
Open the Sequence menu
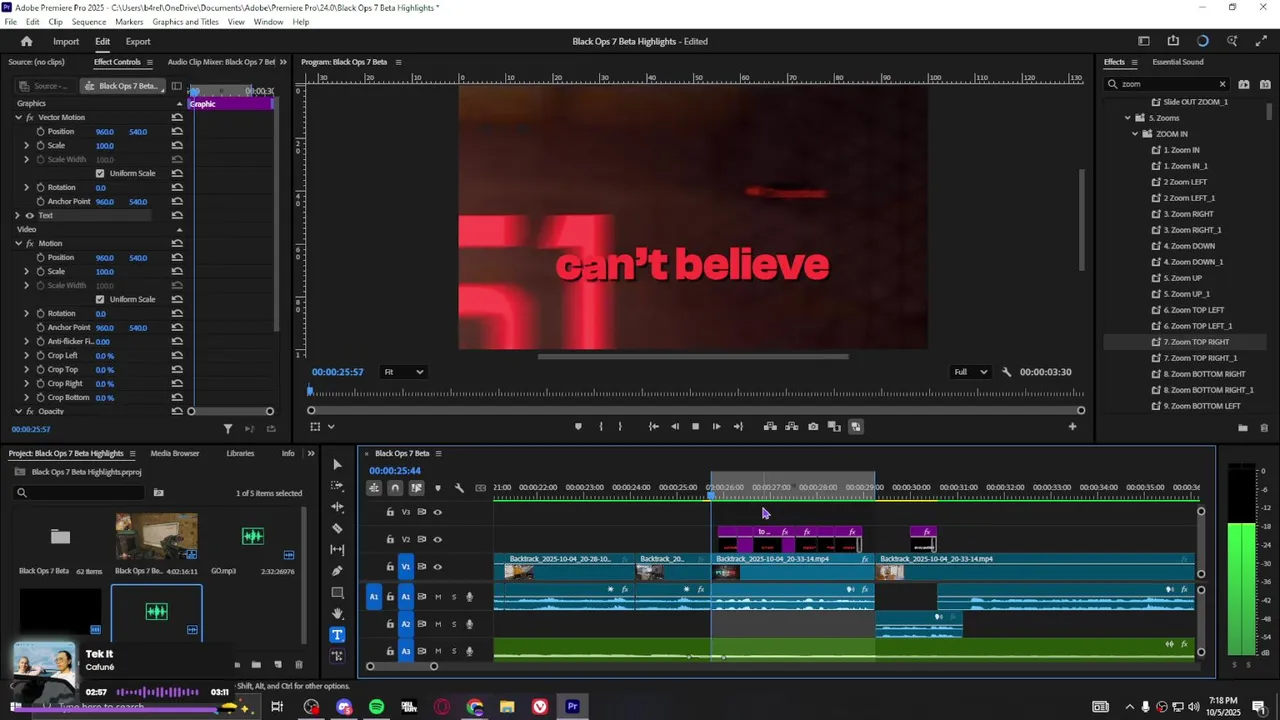[89, 22]
